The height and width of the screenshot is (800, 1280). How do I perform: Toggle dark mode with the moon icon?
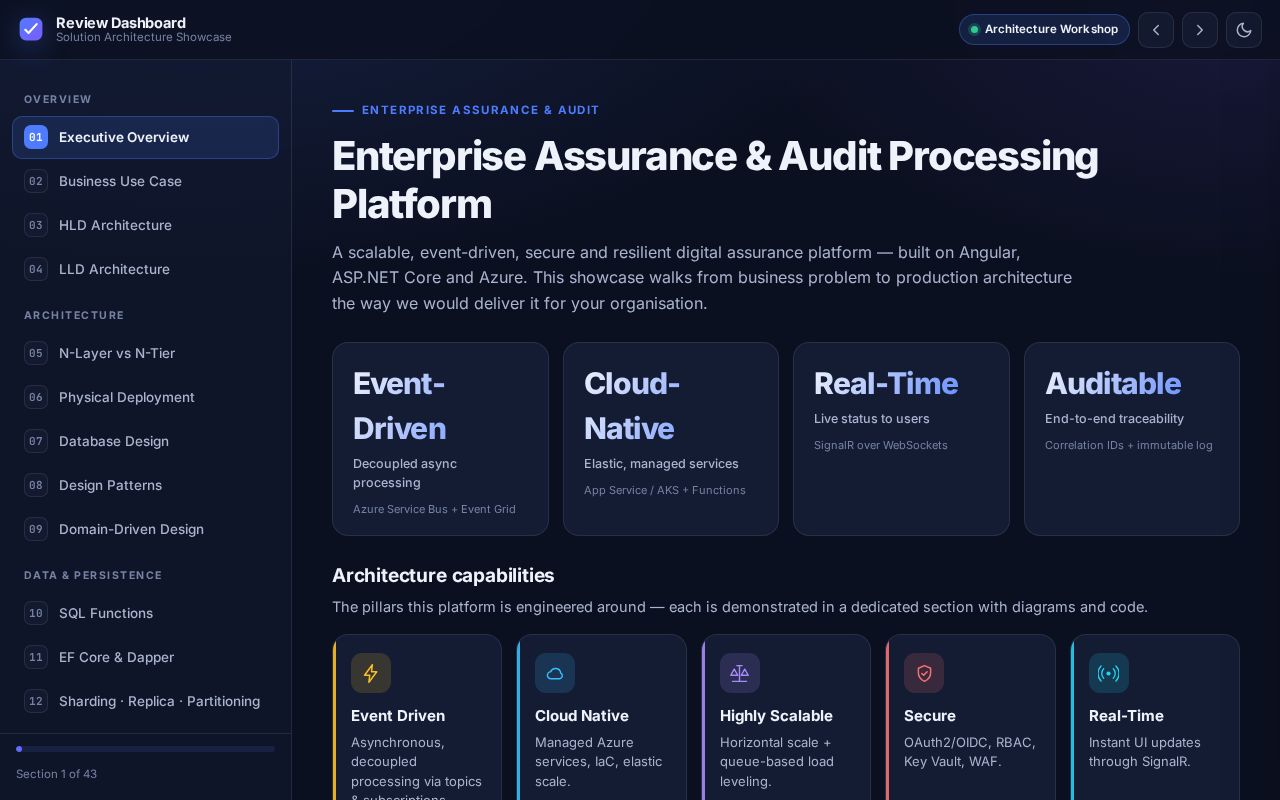tap(1244, 30)
